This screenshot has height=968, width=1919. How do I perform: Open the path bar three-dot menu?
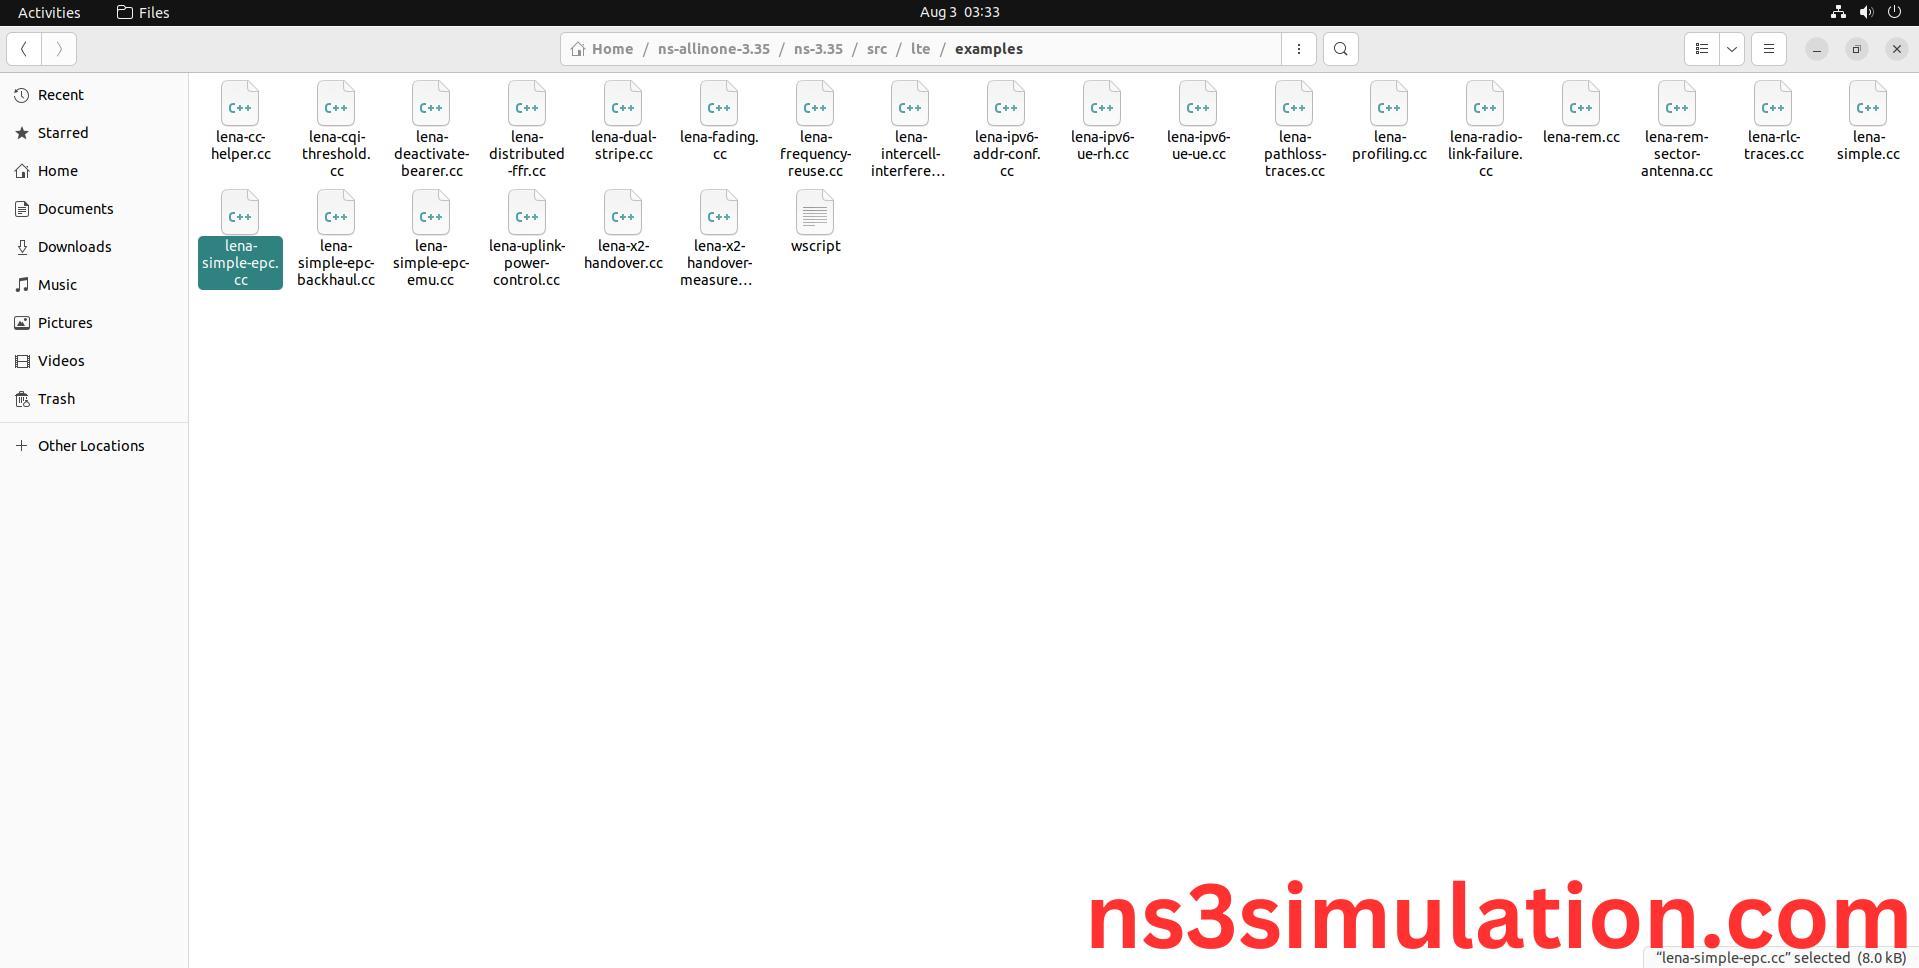click(1299, 49)
